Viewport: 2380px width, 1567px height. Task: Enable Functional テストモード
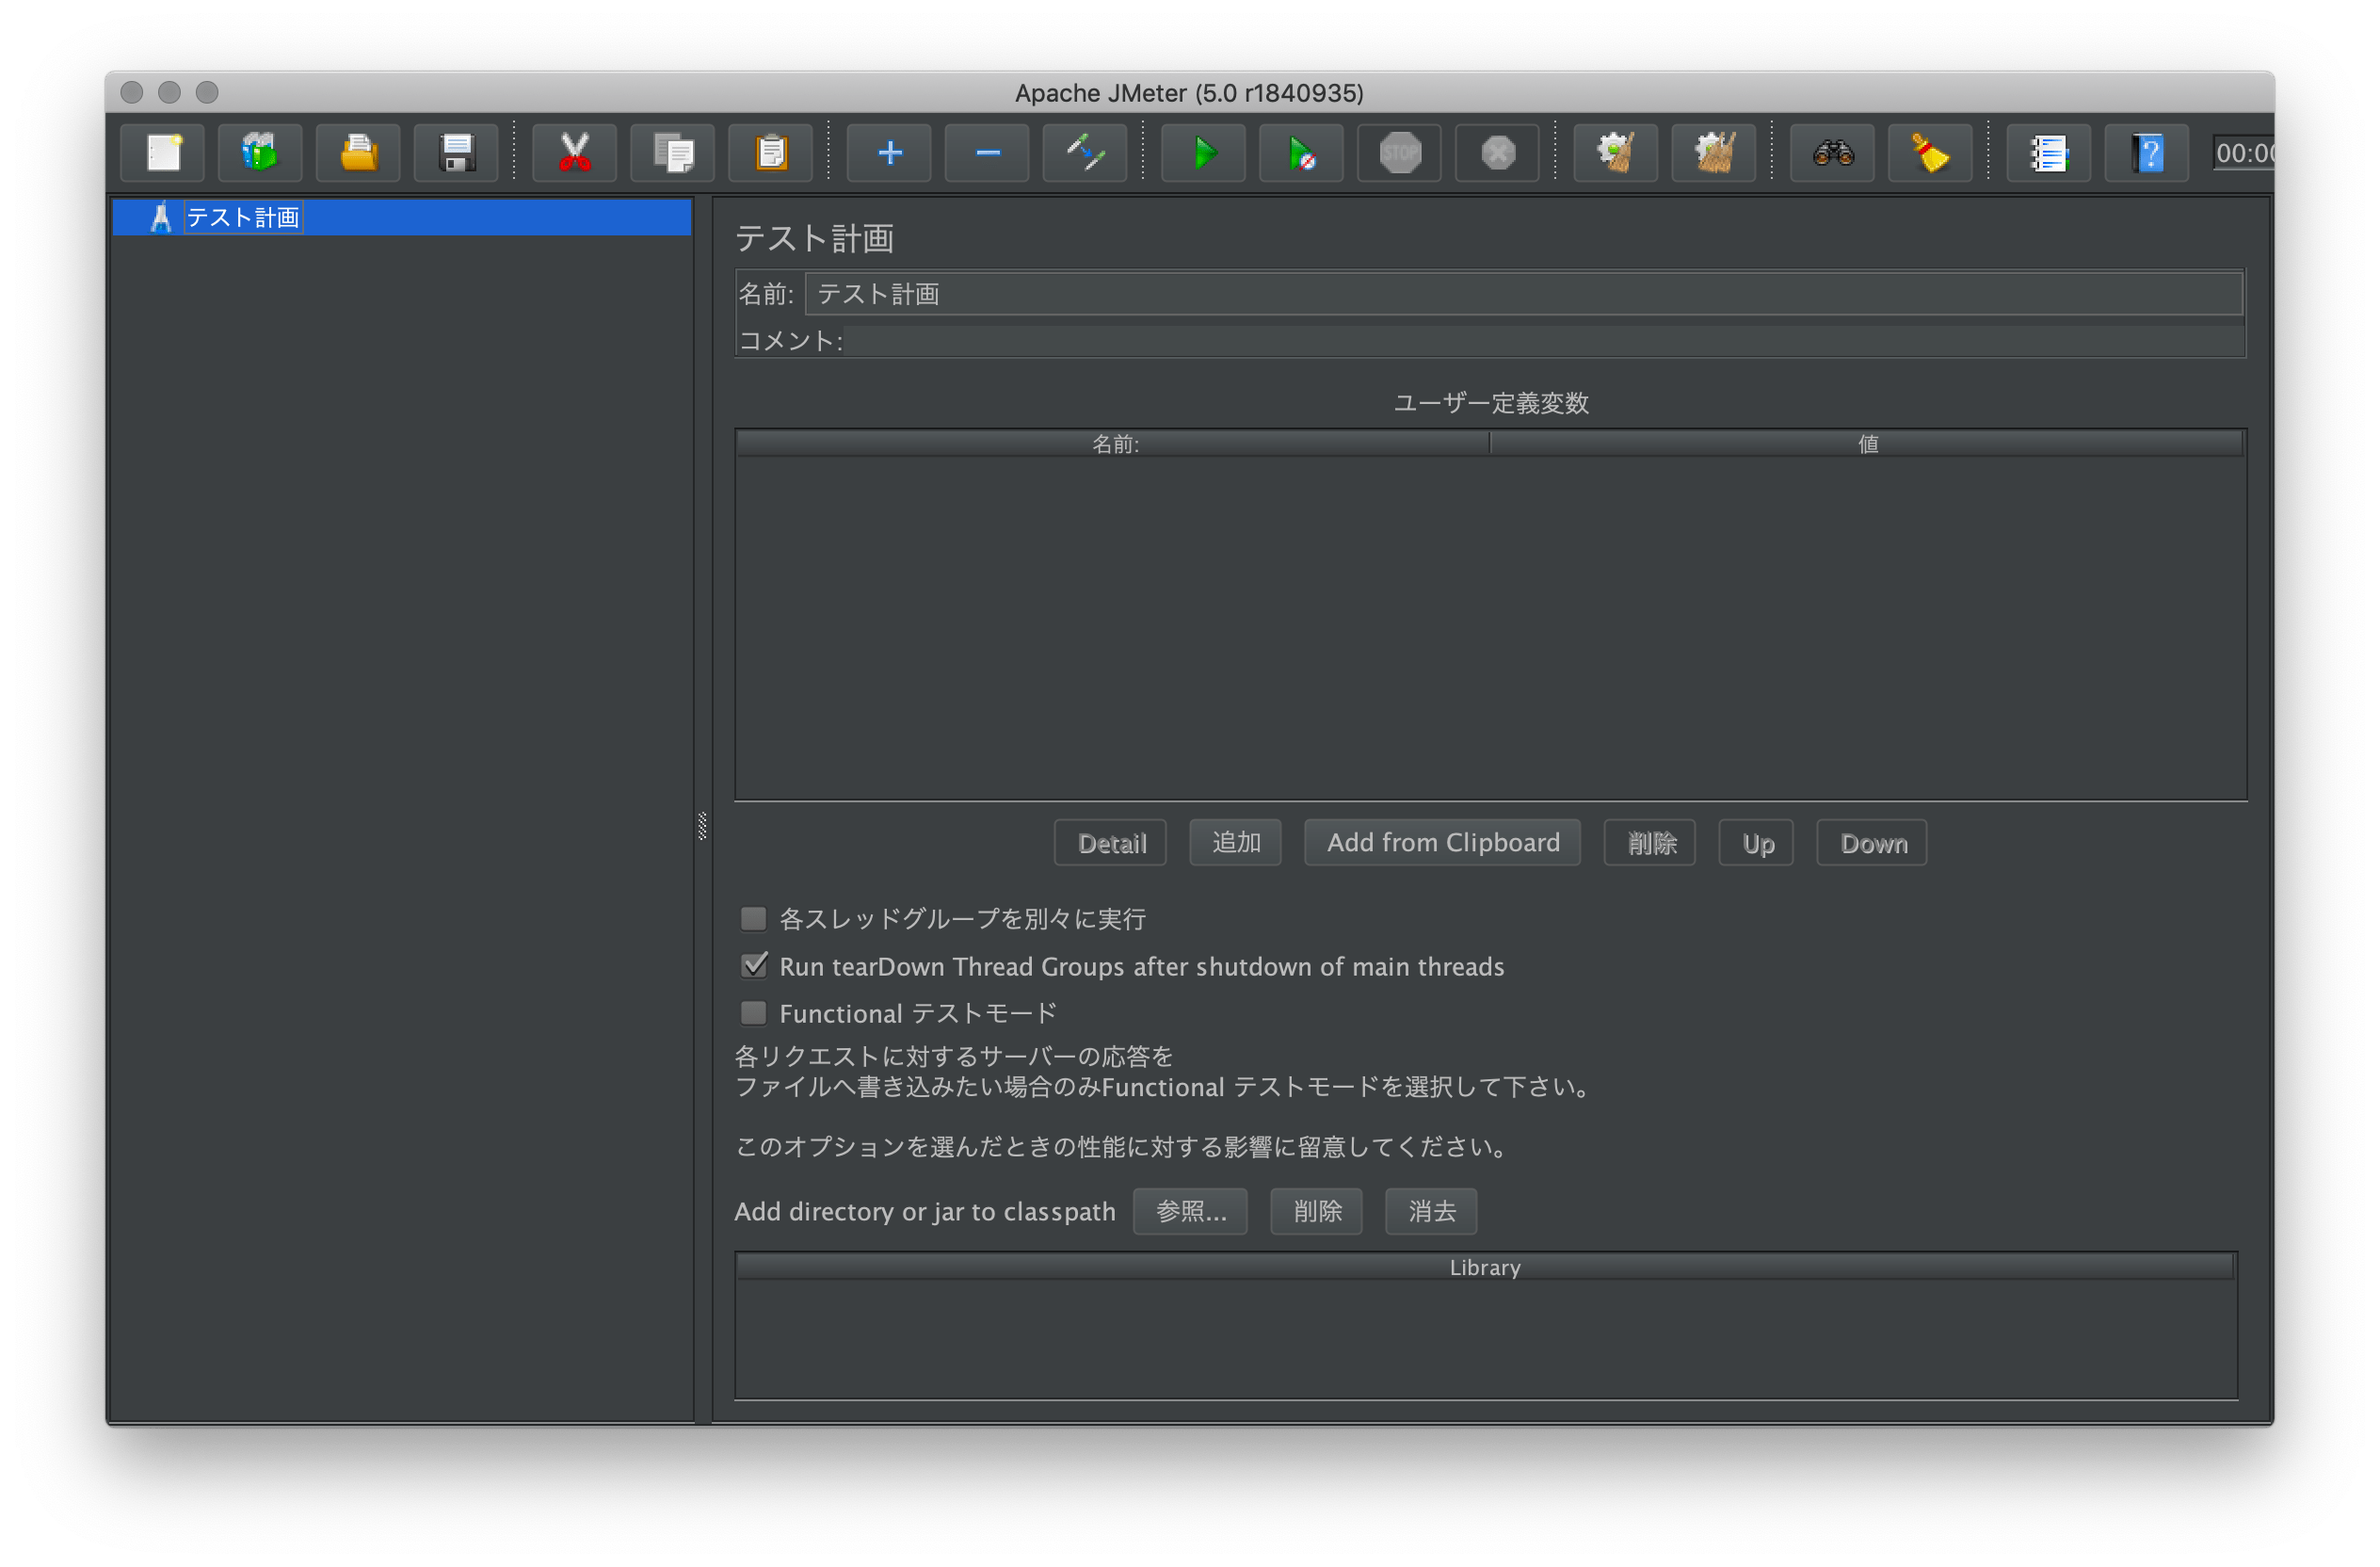(753, 1013)
